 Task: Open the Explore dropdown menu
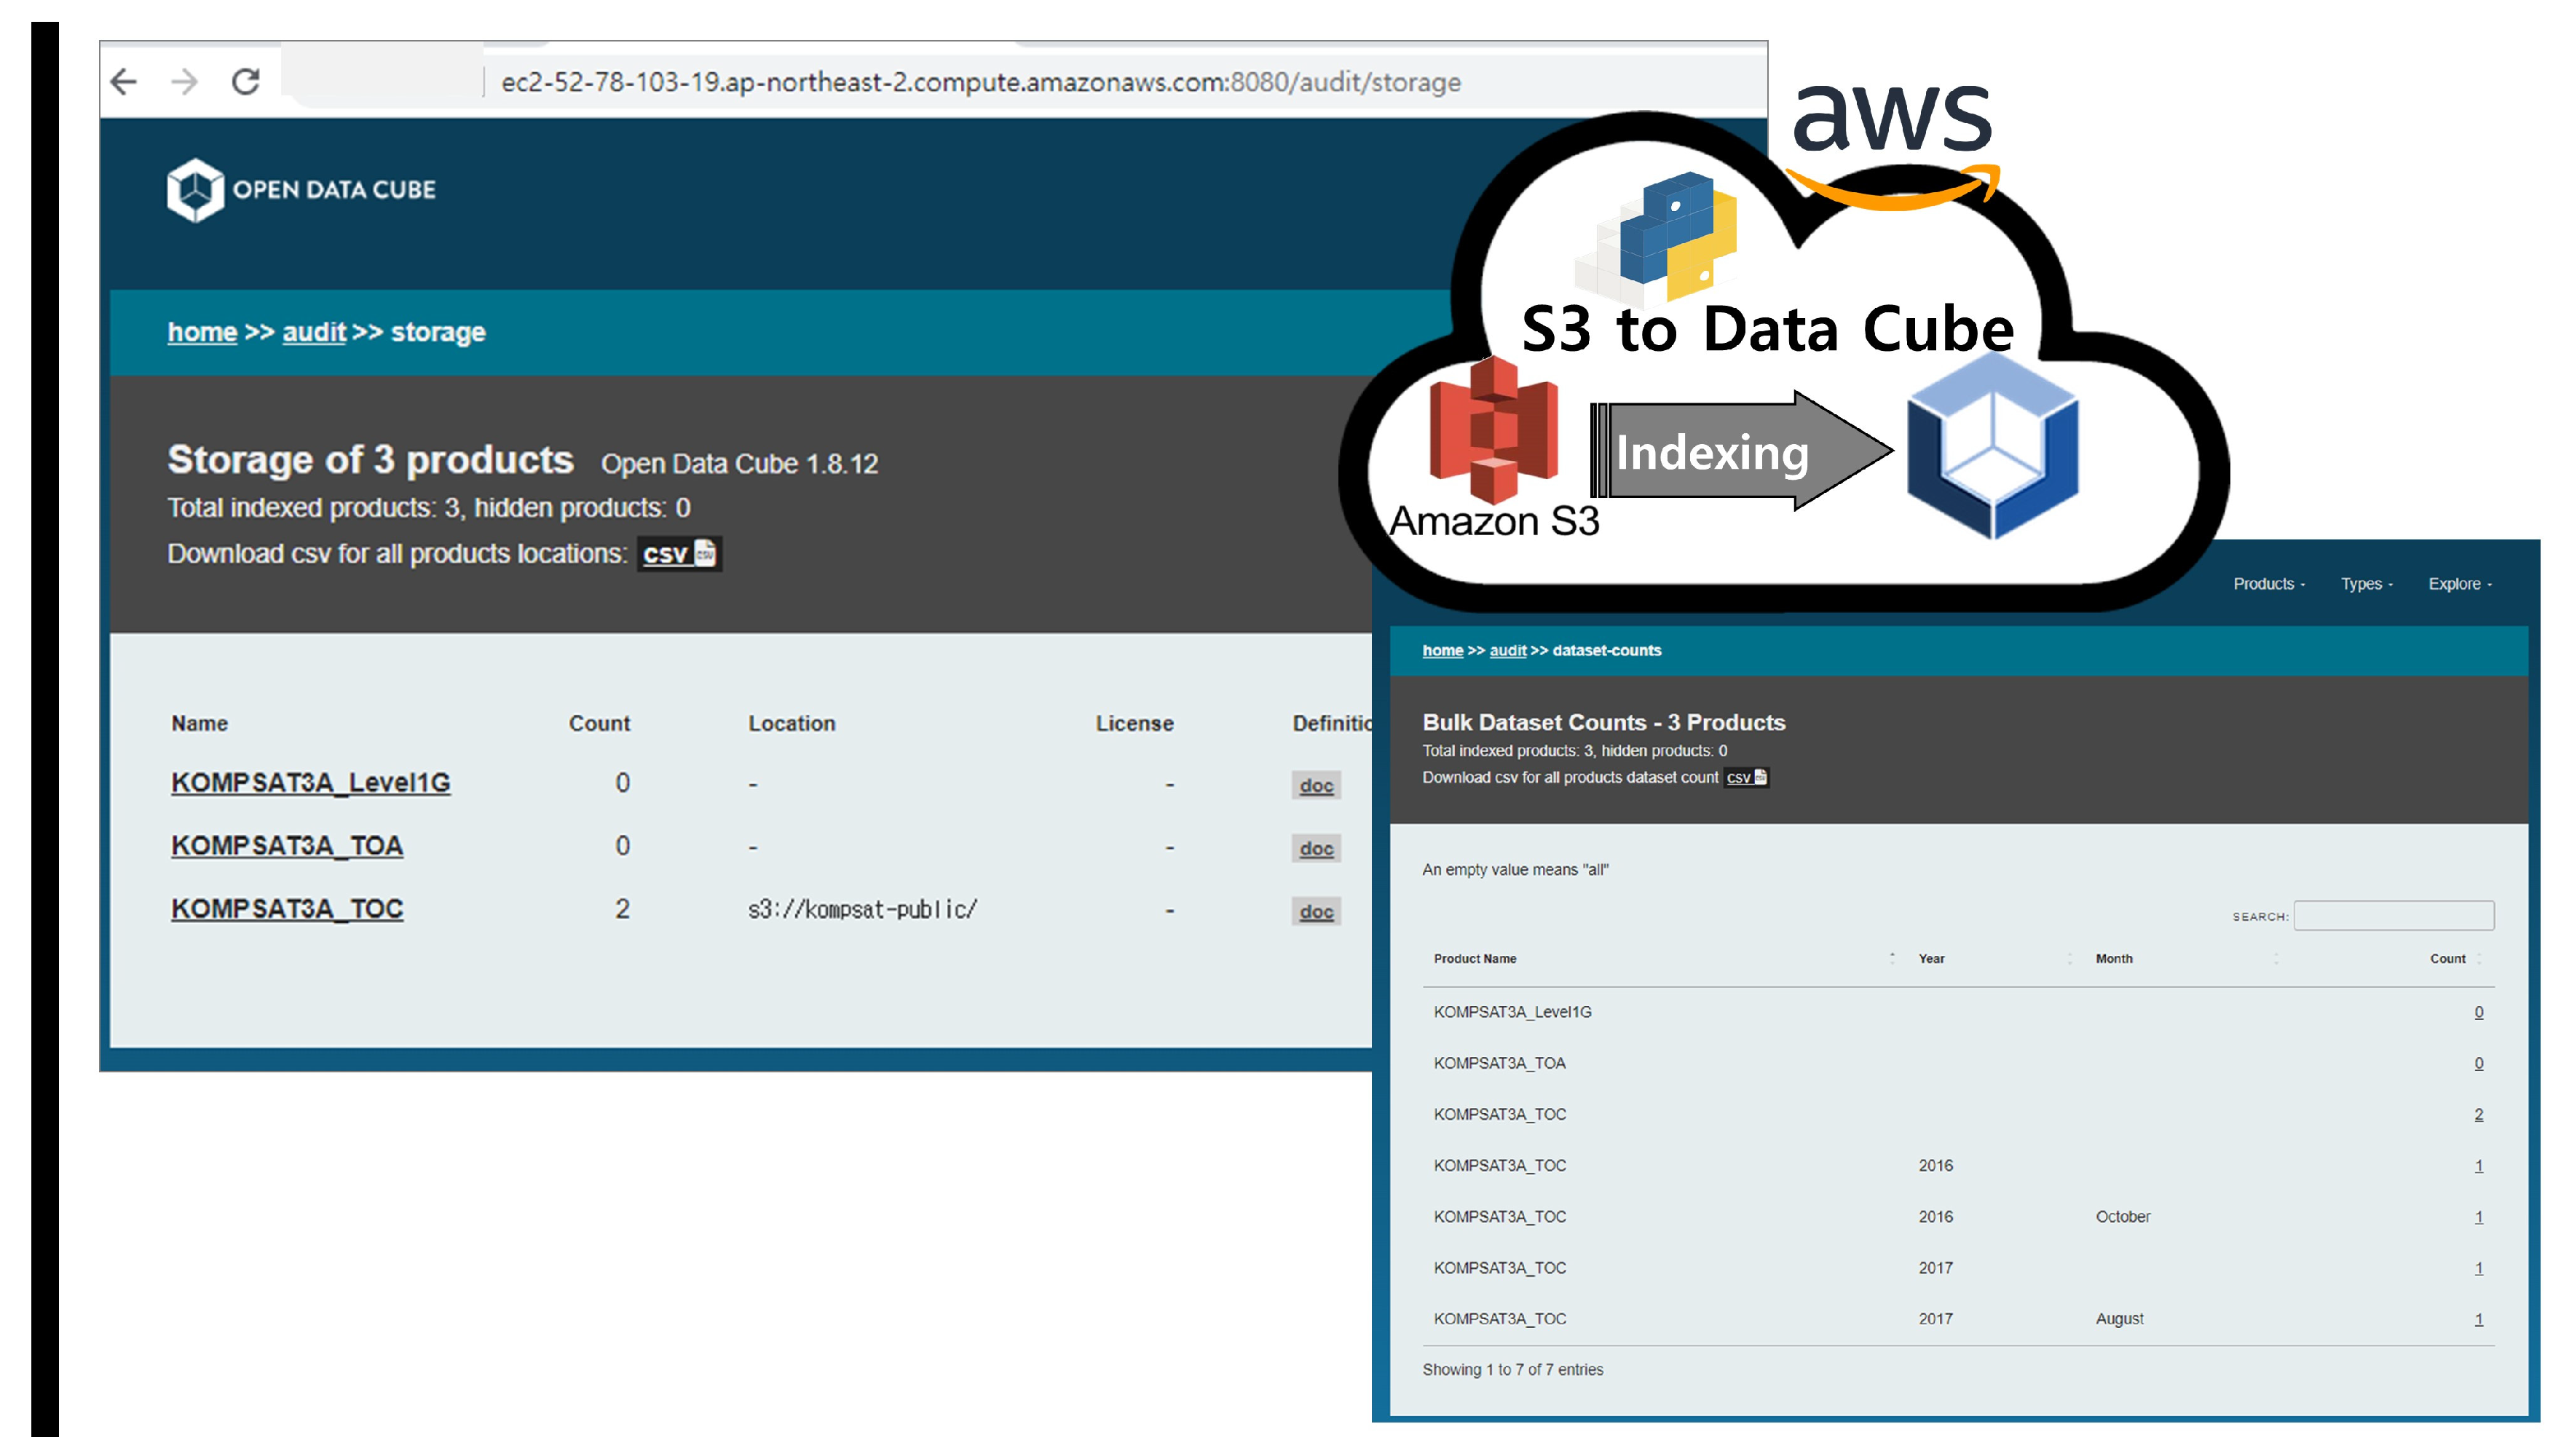[2459, 584]
